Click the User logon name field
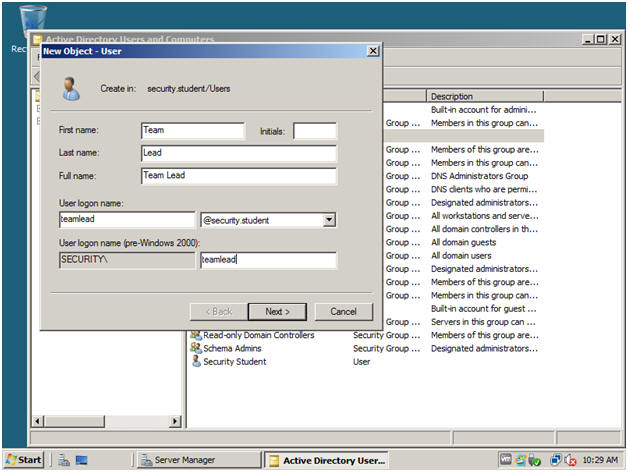The height and width of the screenshot is (472, 628). [127, 219]
